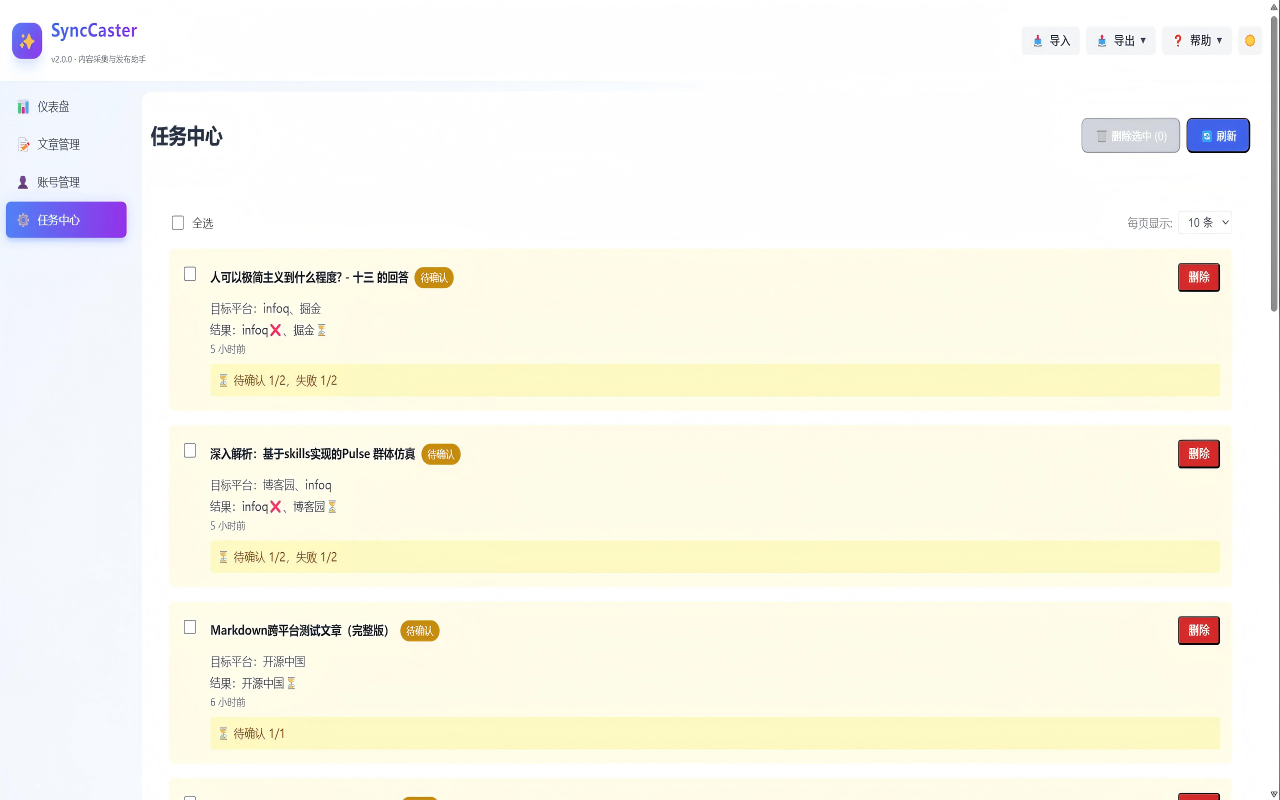Click the SyncCaster sparkle logo icon
Viewport: 1280px width, 800px height.
tap(27, 41)
